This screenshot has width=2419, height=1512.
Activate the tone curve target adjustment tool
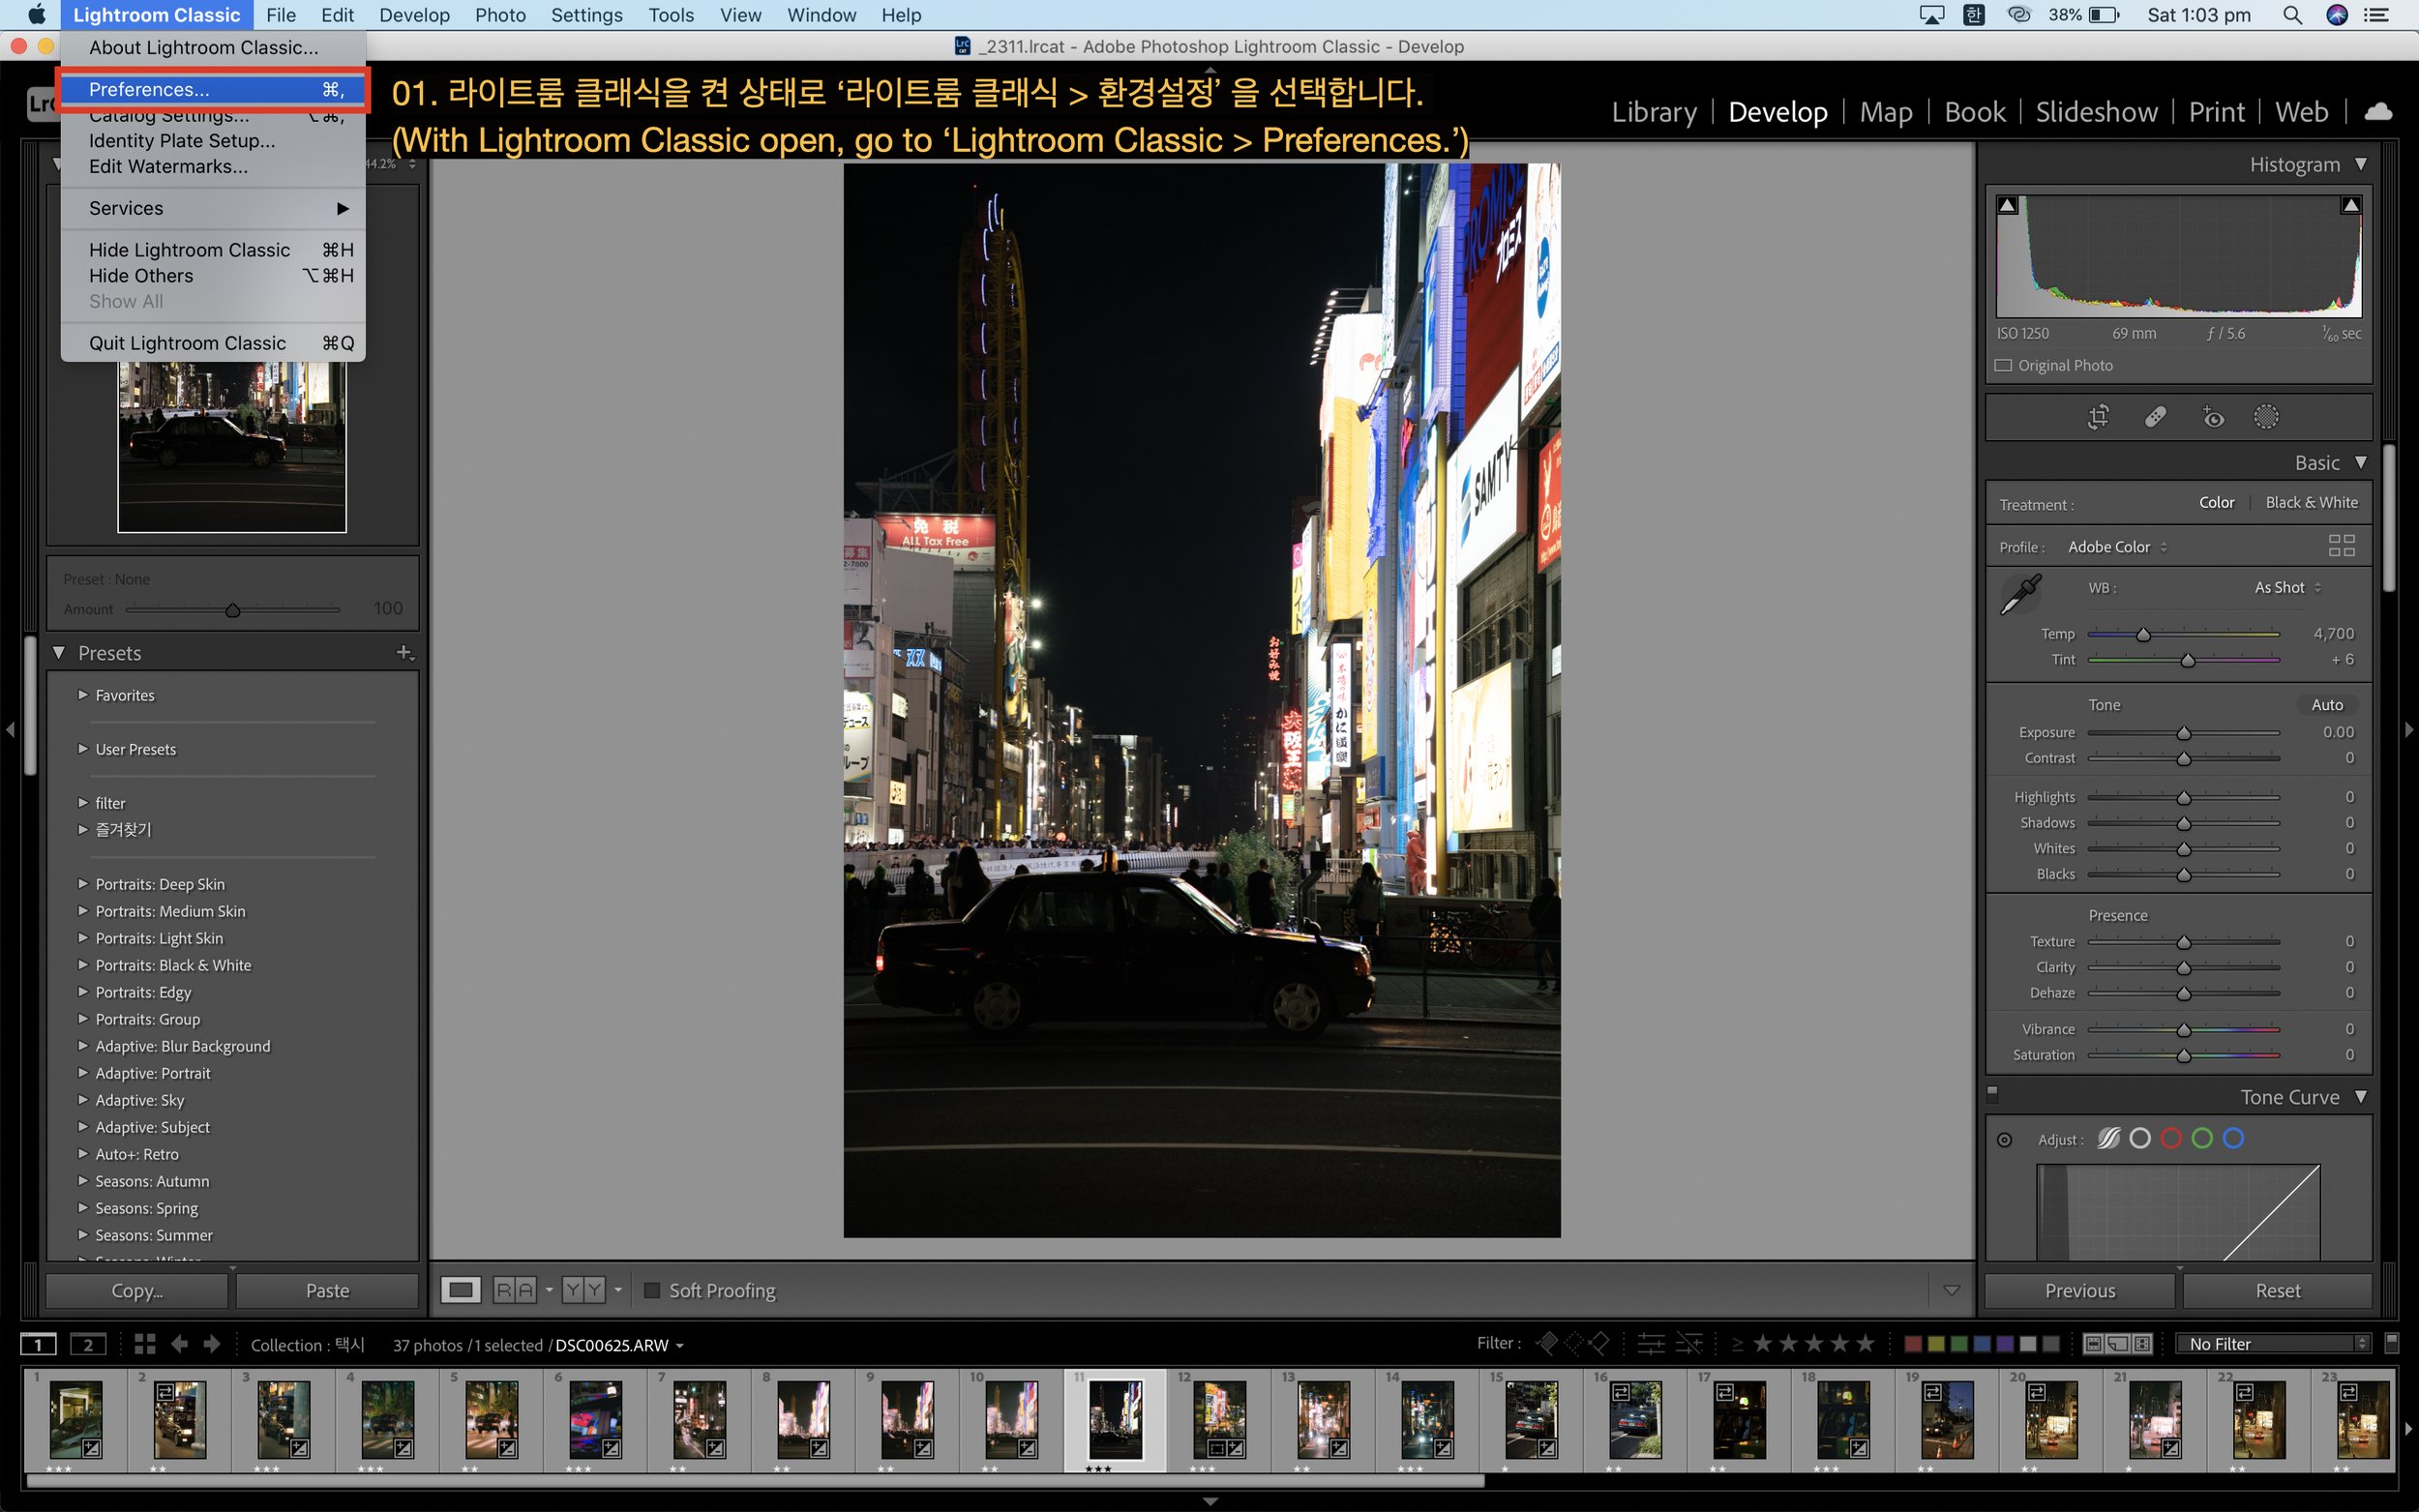pos(2004,1139)
